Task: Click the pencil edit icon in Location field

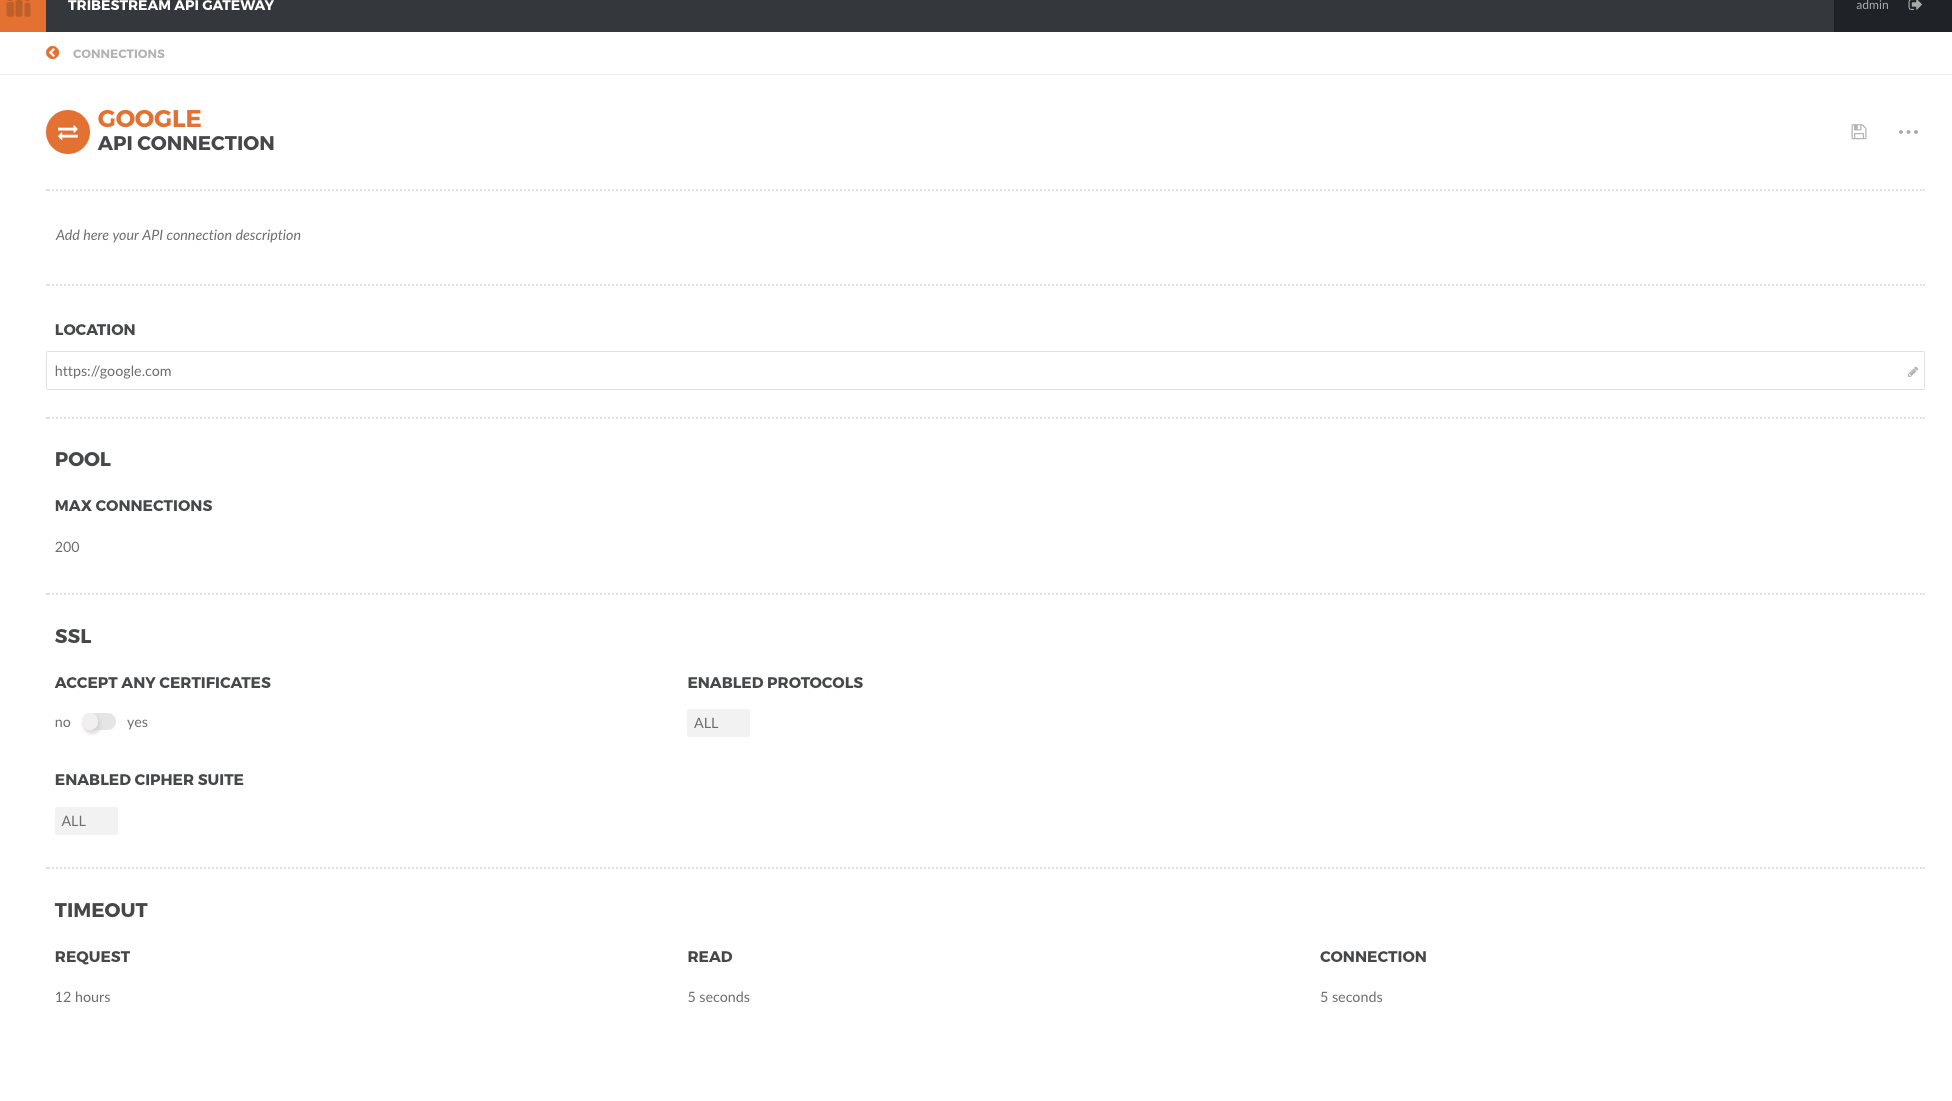Action: click(1912, 372)
